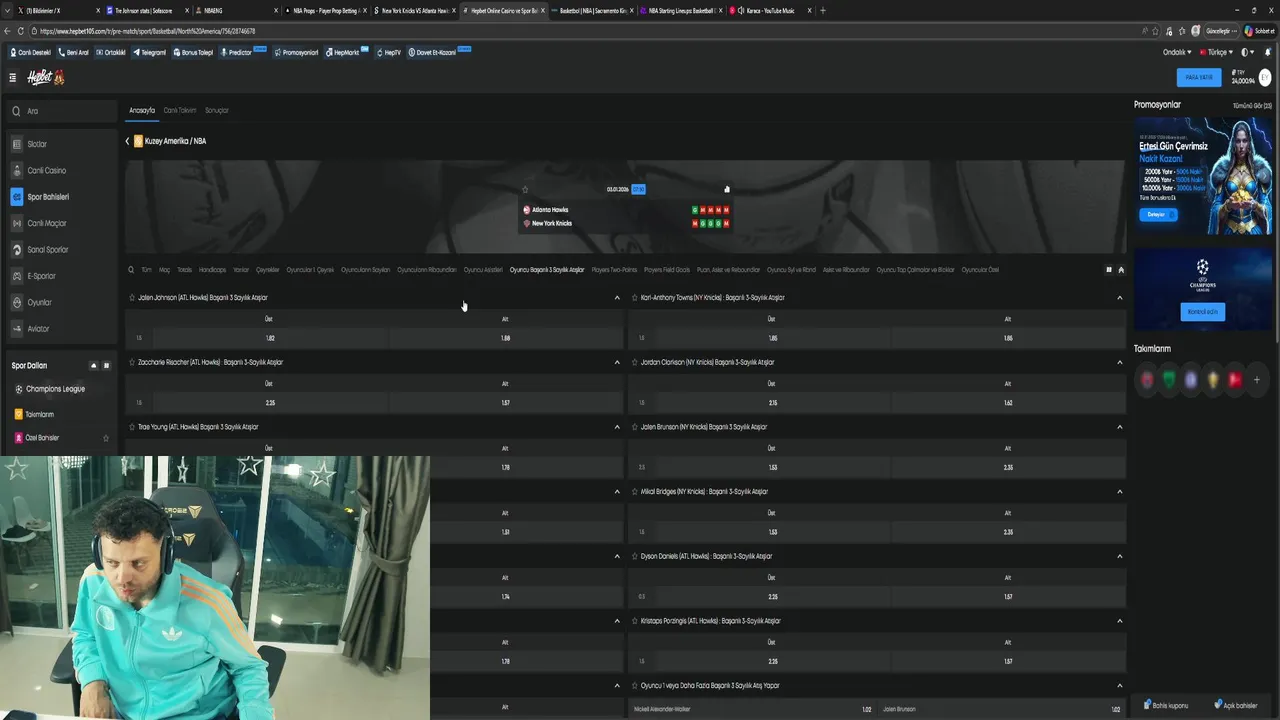Viewport: 1280px width, 720px height.
Task: Collapse the Kristaps Porzingis market
Action: point(1119,621)
